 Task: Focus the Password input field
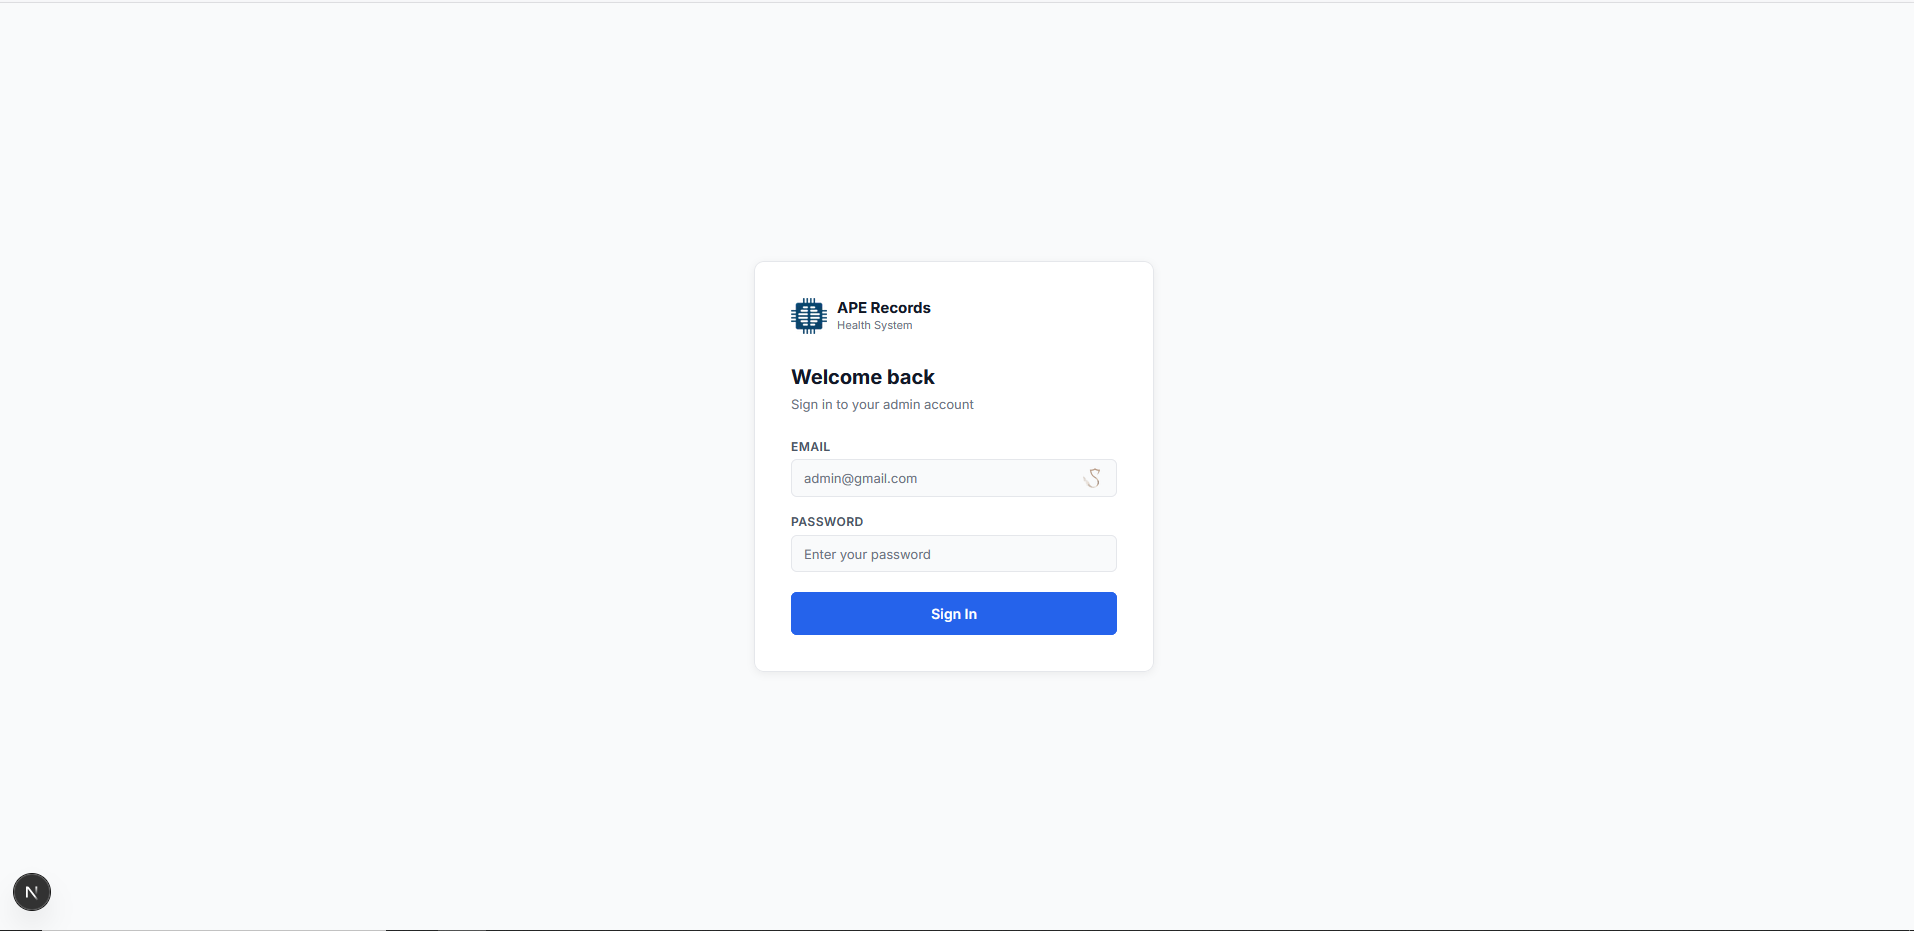(x=953, y=554)
